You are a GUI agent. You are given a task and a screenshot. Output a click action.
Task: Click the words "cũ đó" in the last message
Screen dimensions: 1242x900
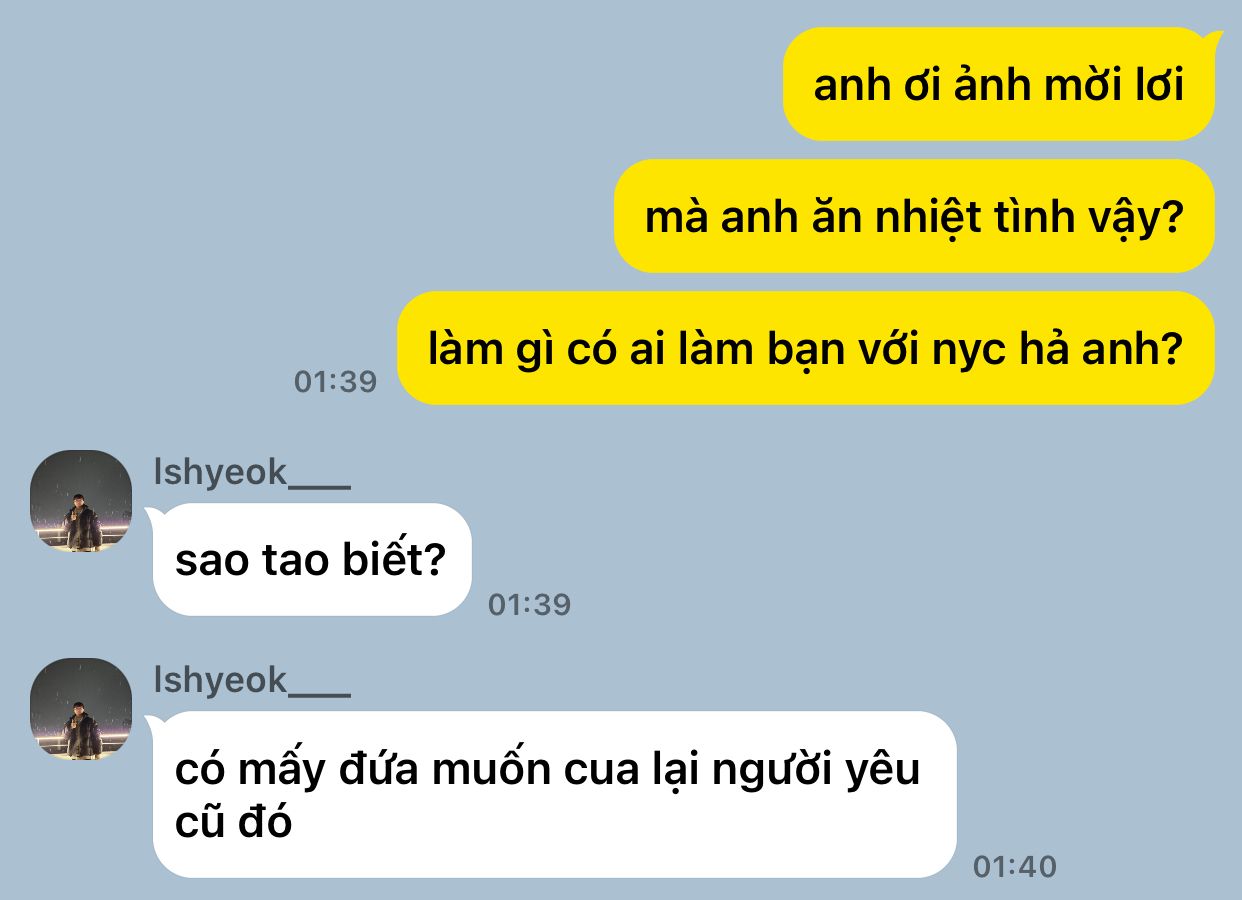[x=234, y=823]
